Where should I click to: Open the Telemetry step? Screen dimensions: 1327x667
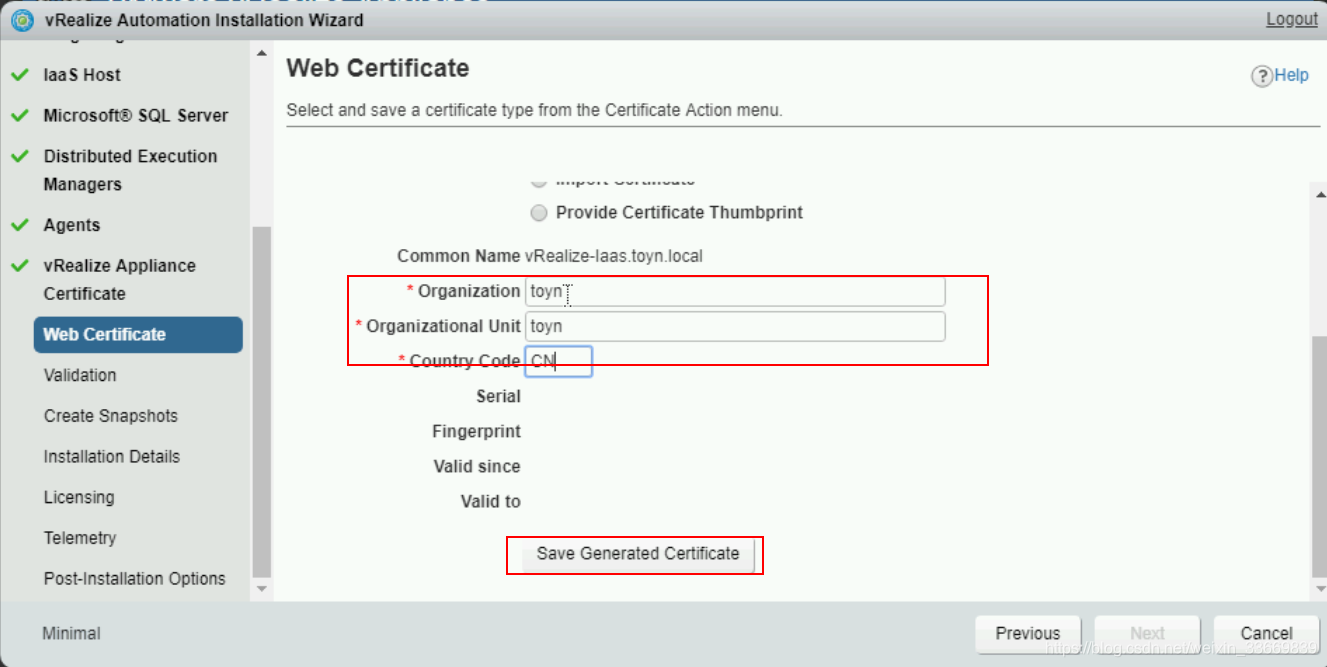click(80, 538)
